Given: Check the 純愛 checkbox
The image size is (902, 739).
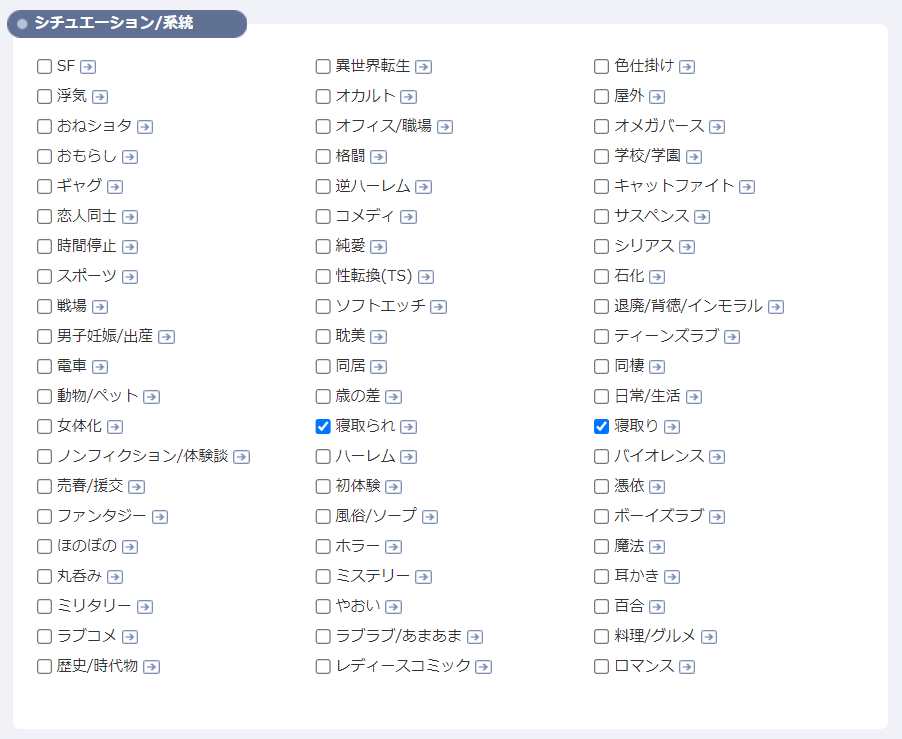Looking at the screenshot, I should tap(323, 246).
